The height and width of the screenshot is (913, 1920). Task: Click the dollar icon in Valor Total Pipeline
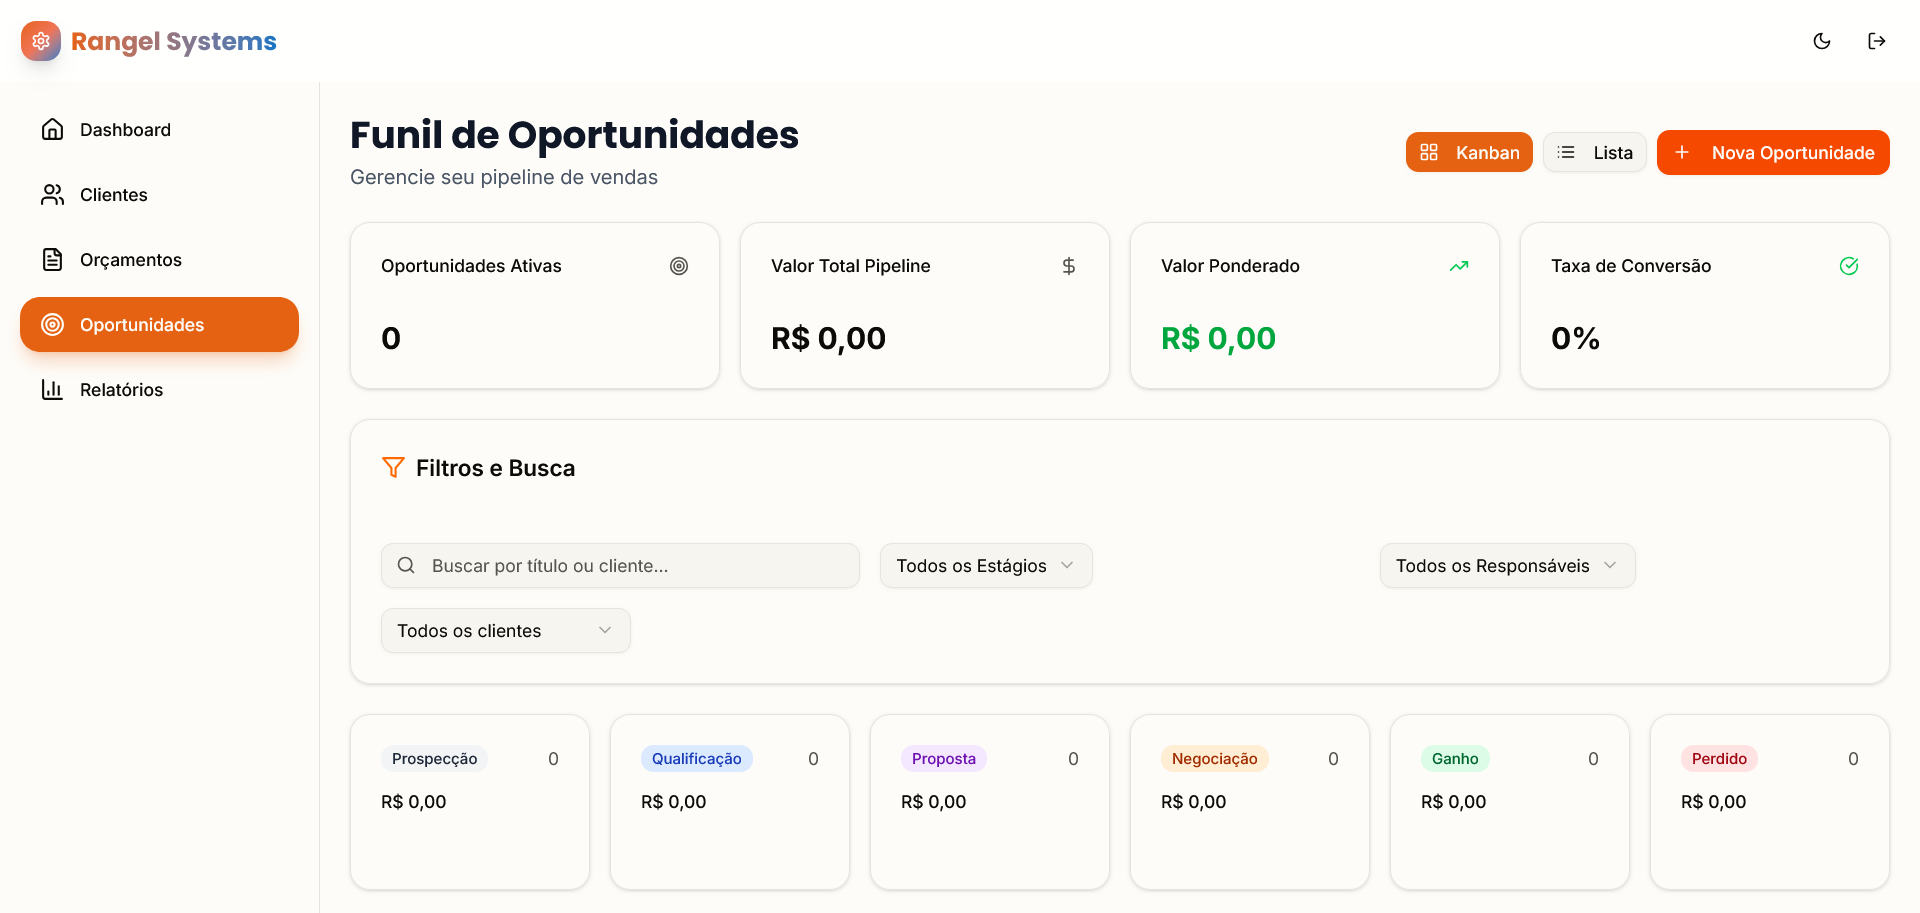pyautogui.click(x=1069, y=266)
